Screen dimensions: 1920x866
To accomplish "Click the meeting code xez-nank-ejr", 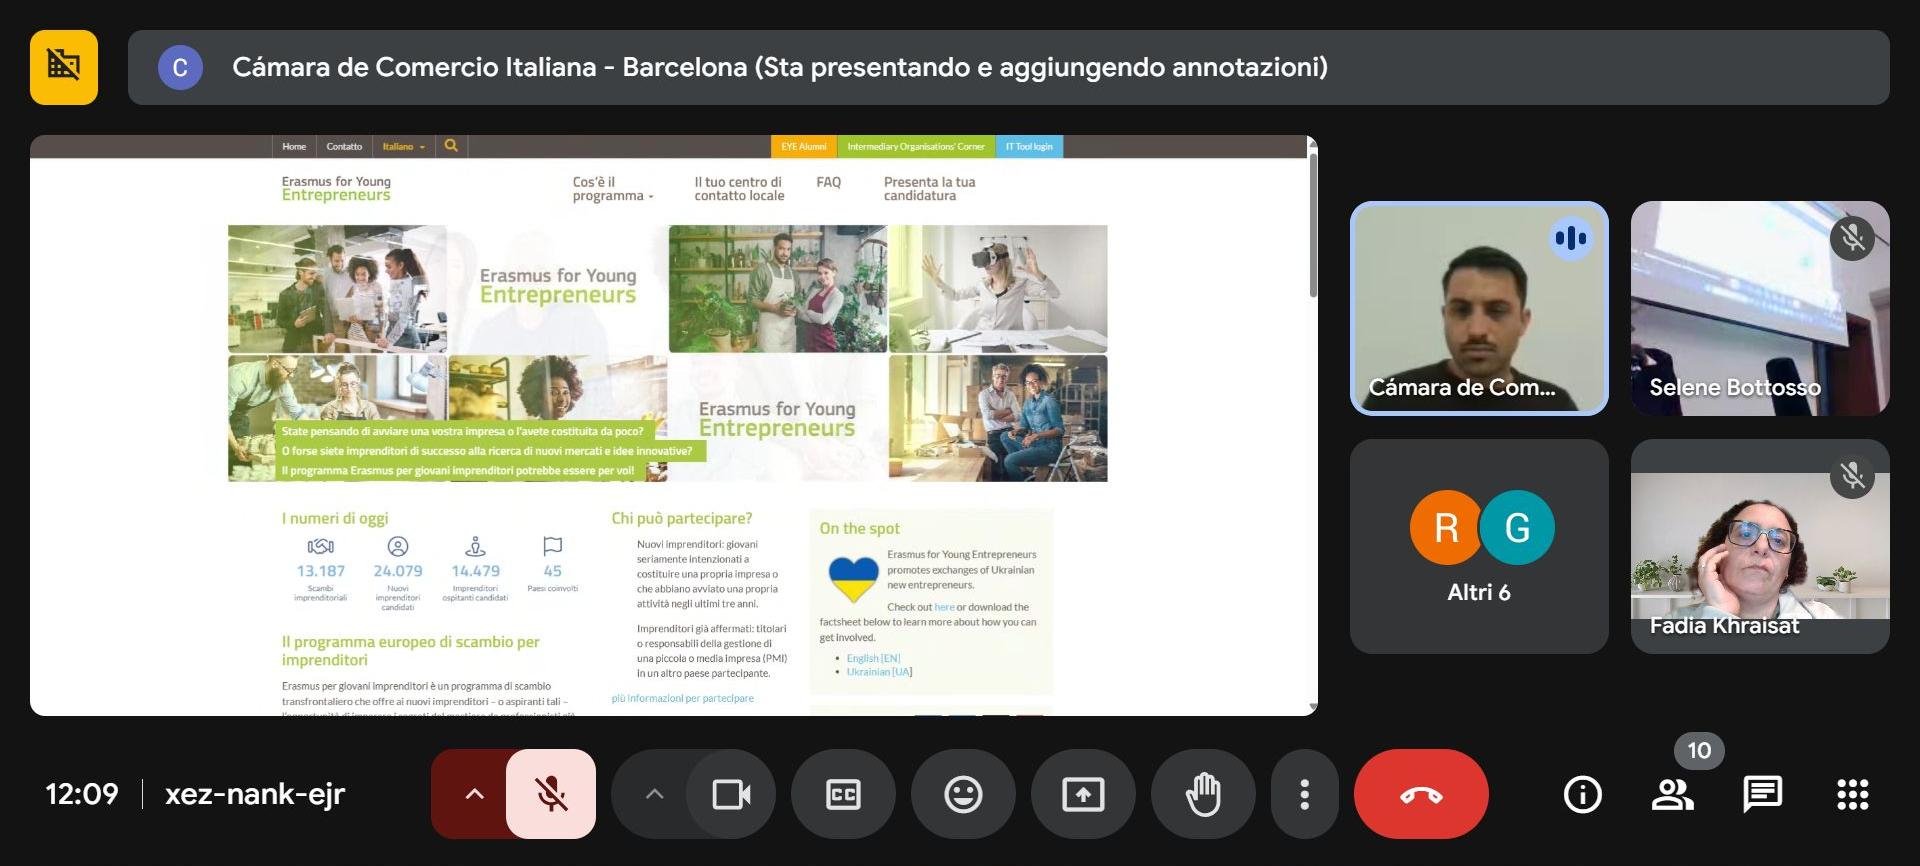I will (x=254, y=794).
